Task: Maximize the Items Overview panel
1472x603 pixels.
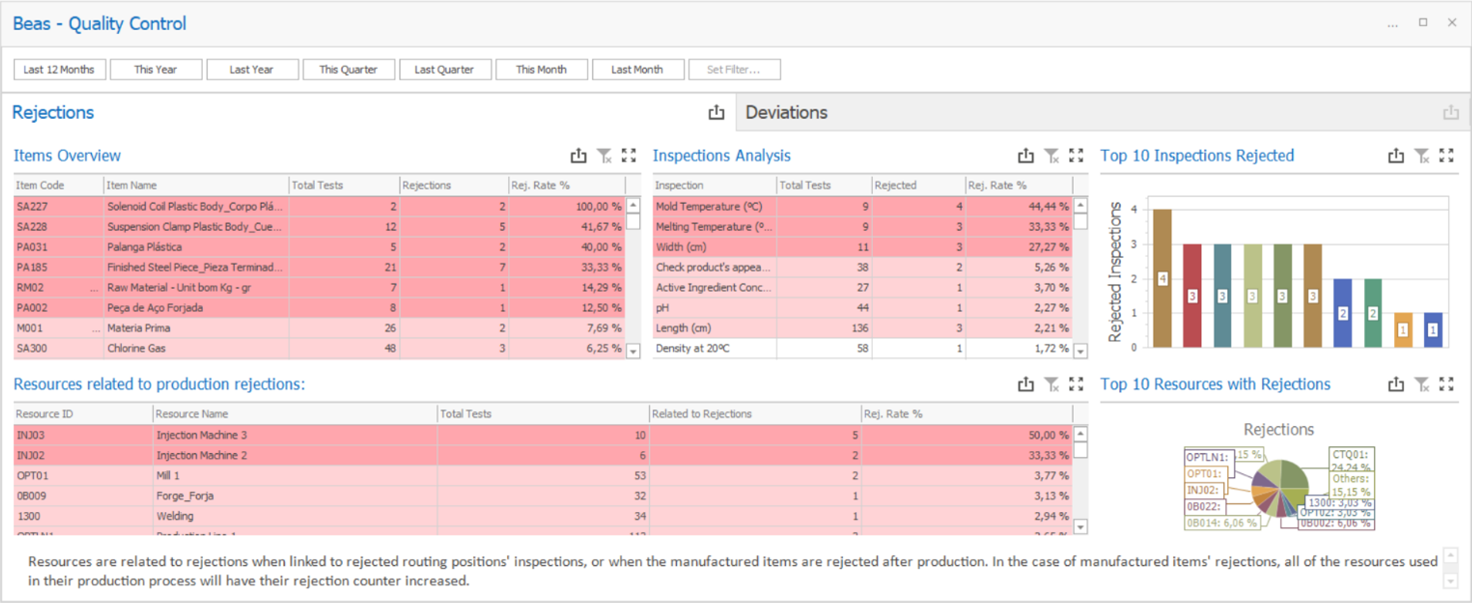Action: [x=628, y=156]
